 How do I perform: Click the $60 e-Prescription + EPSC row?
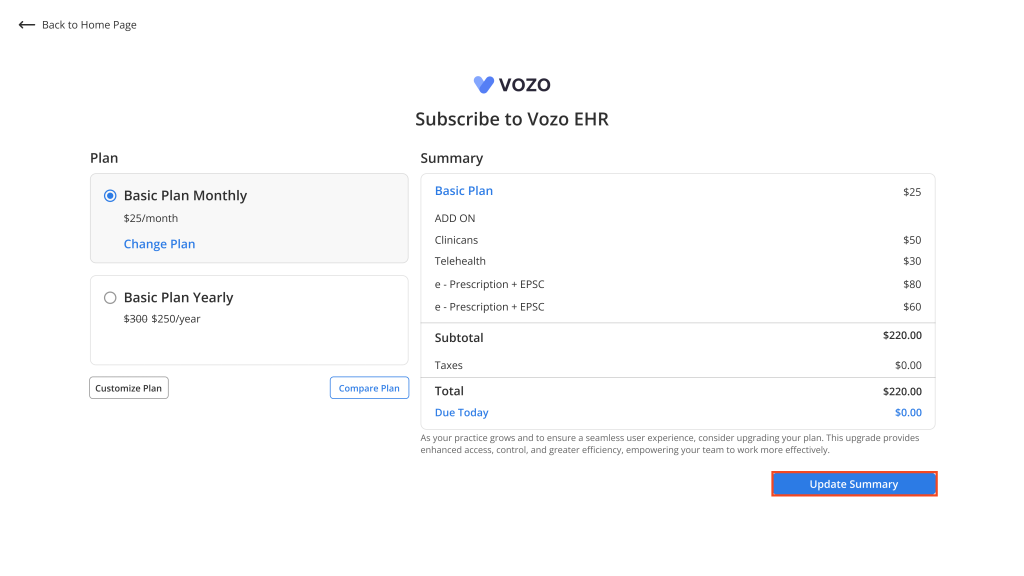tap(678, 307)
